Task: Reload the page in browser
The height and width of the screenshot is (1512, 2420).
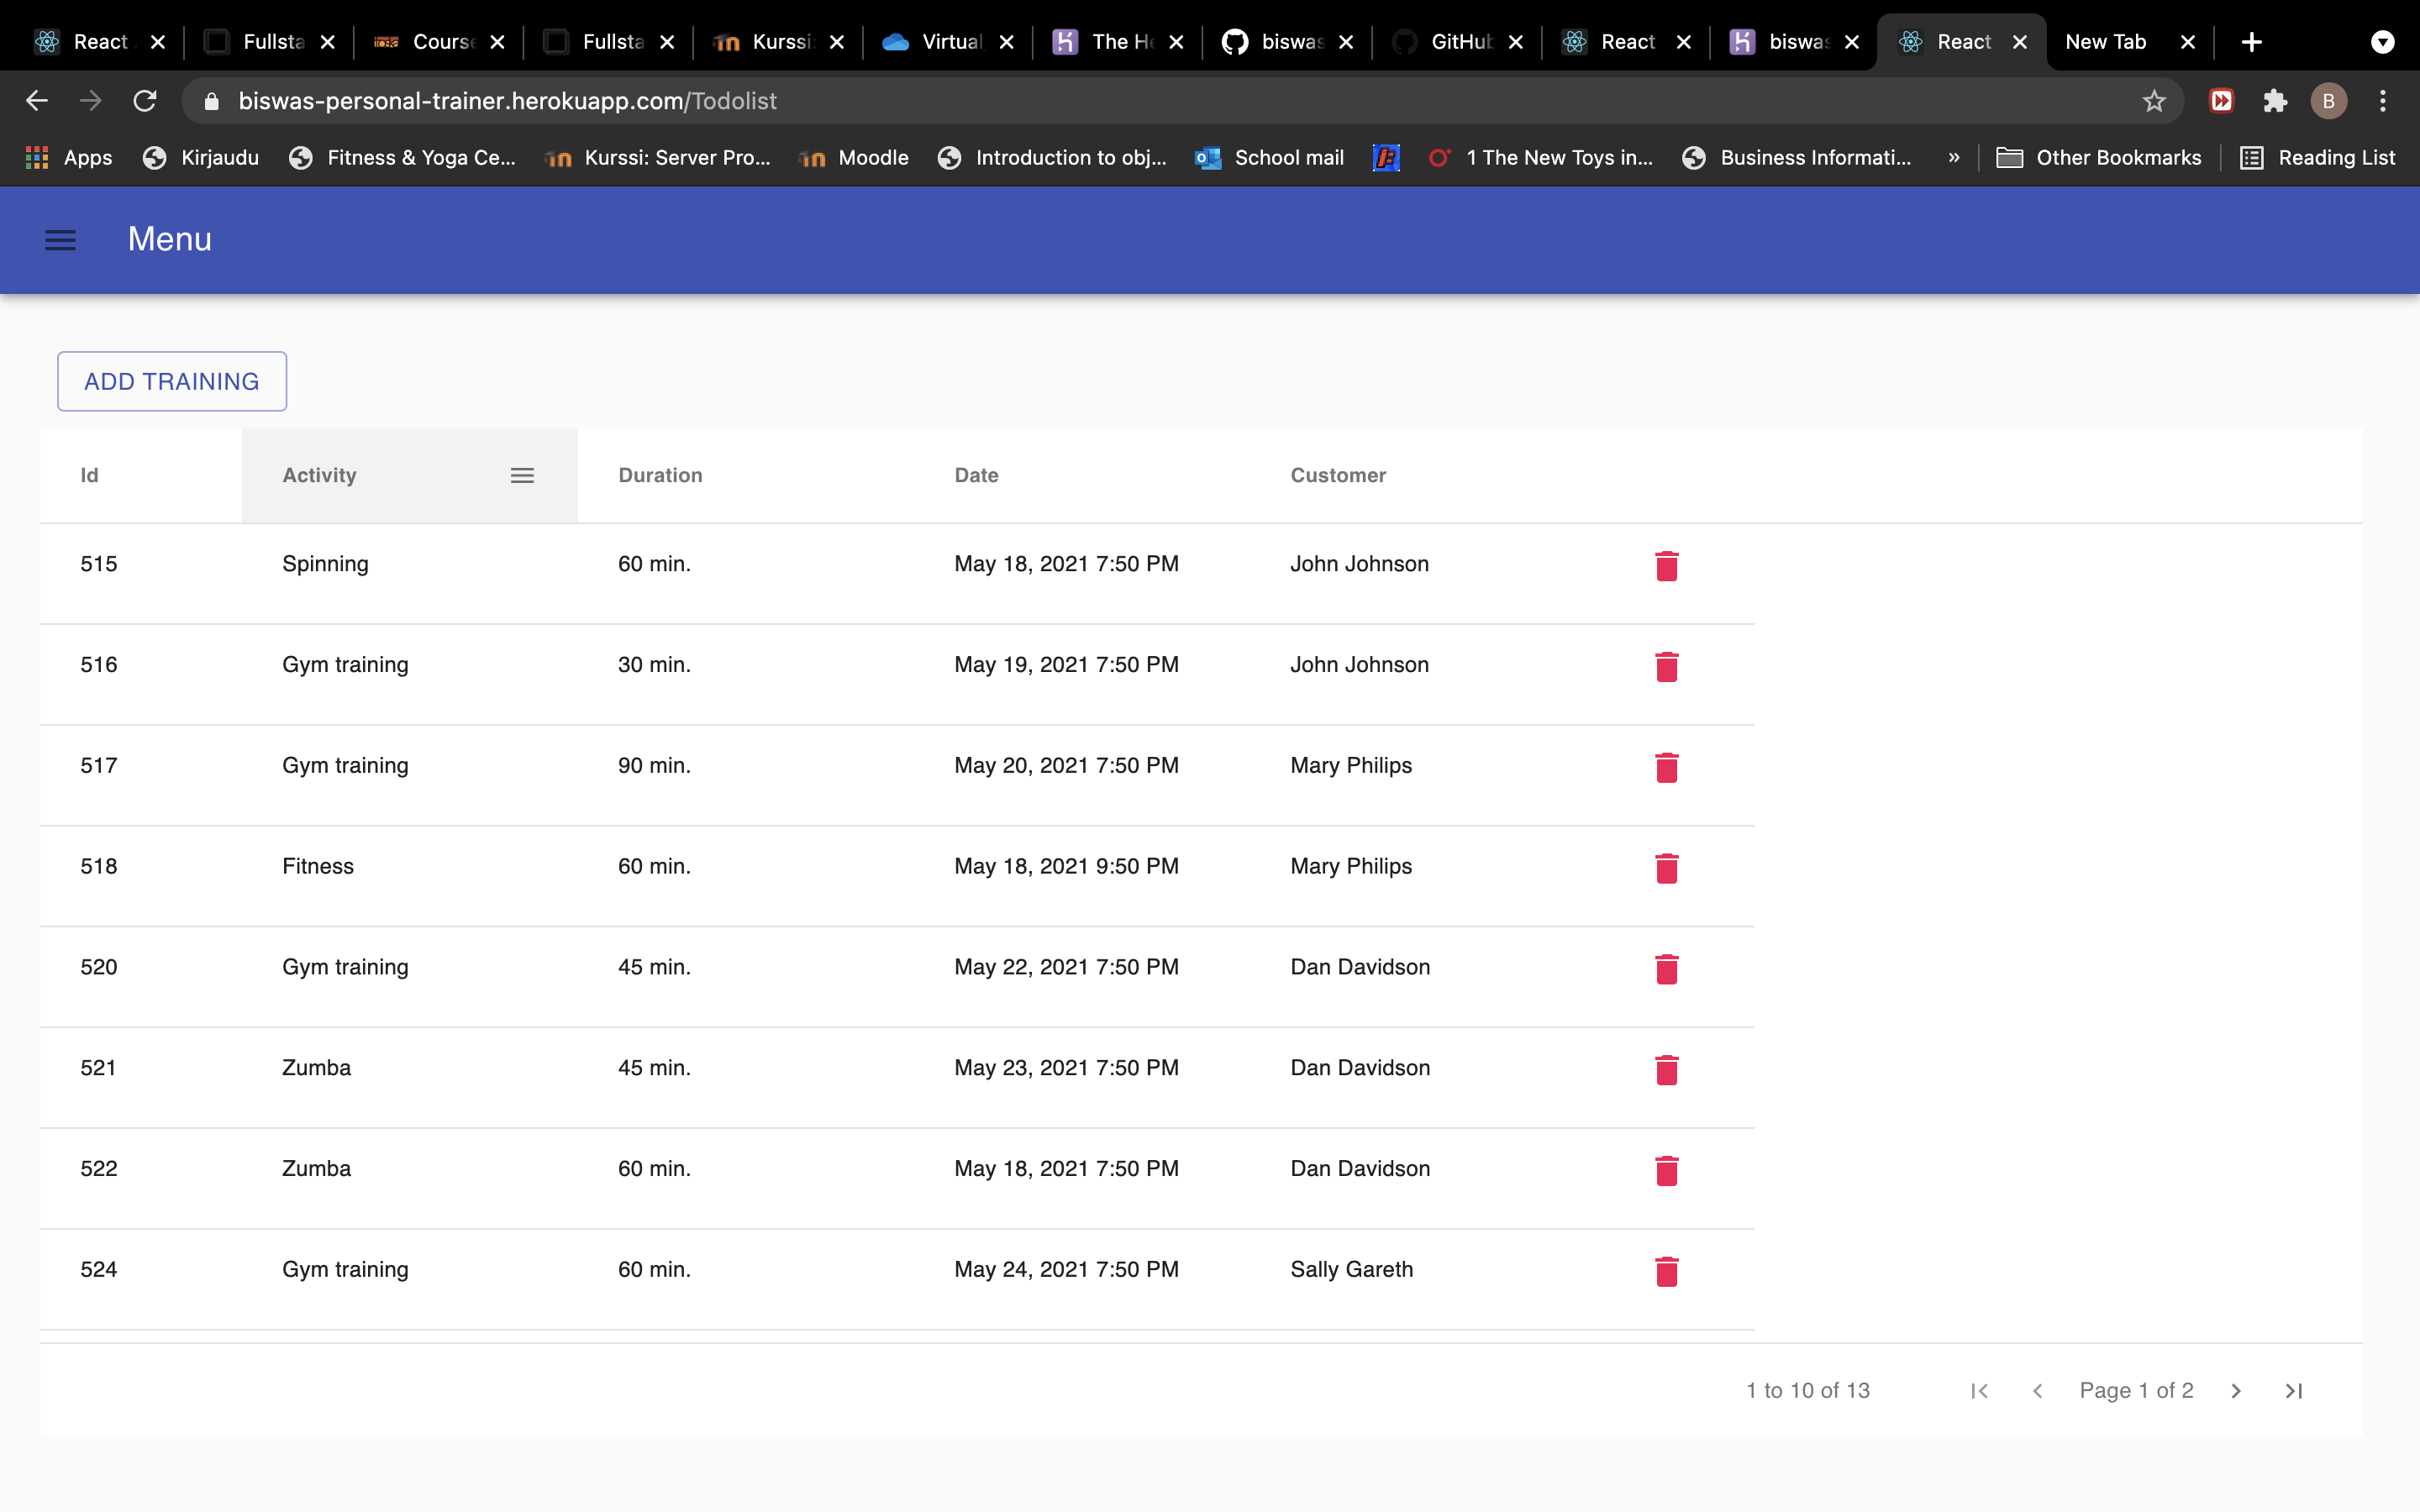Action: pyautogui.click(x=145, y=101)
